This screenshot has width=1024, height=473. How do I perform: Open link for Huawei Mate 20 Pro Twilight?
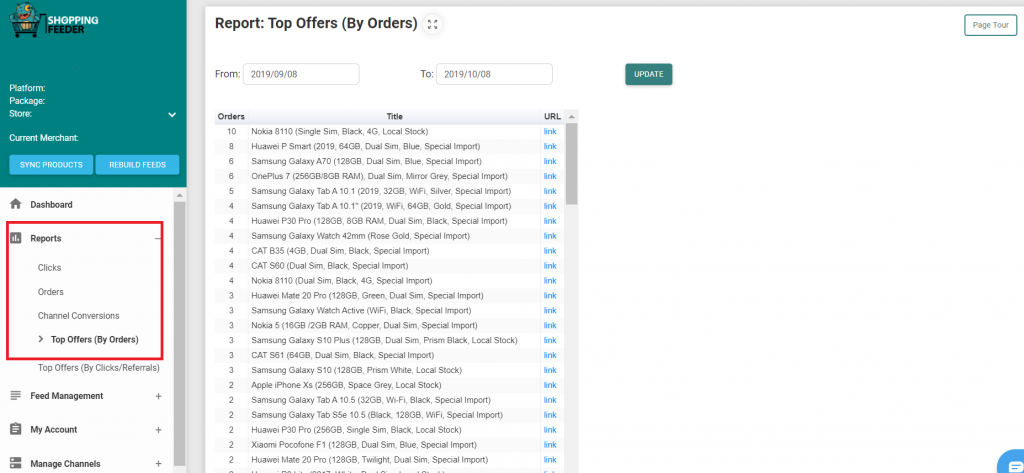550,460
